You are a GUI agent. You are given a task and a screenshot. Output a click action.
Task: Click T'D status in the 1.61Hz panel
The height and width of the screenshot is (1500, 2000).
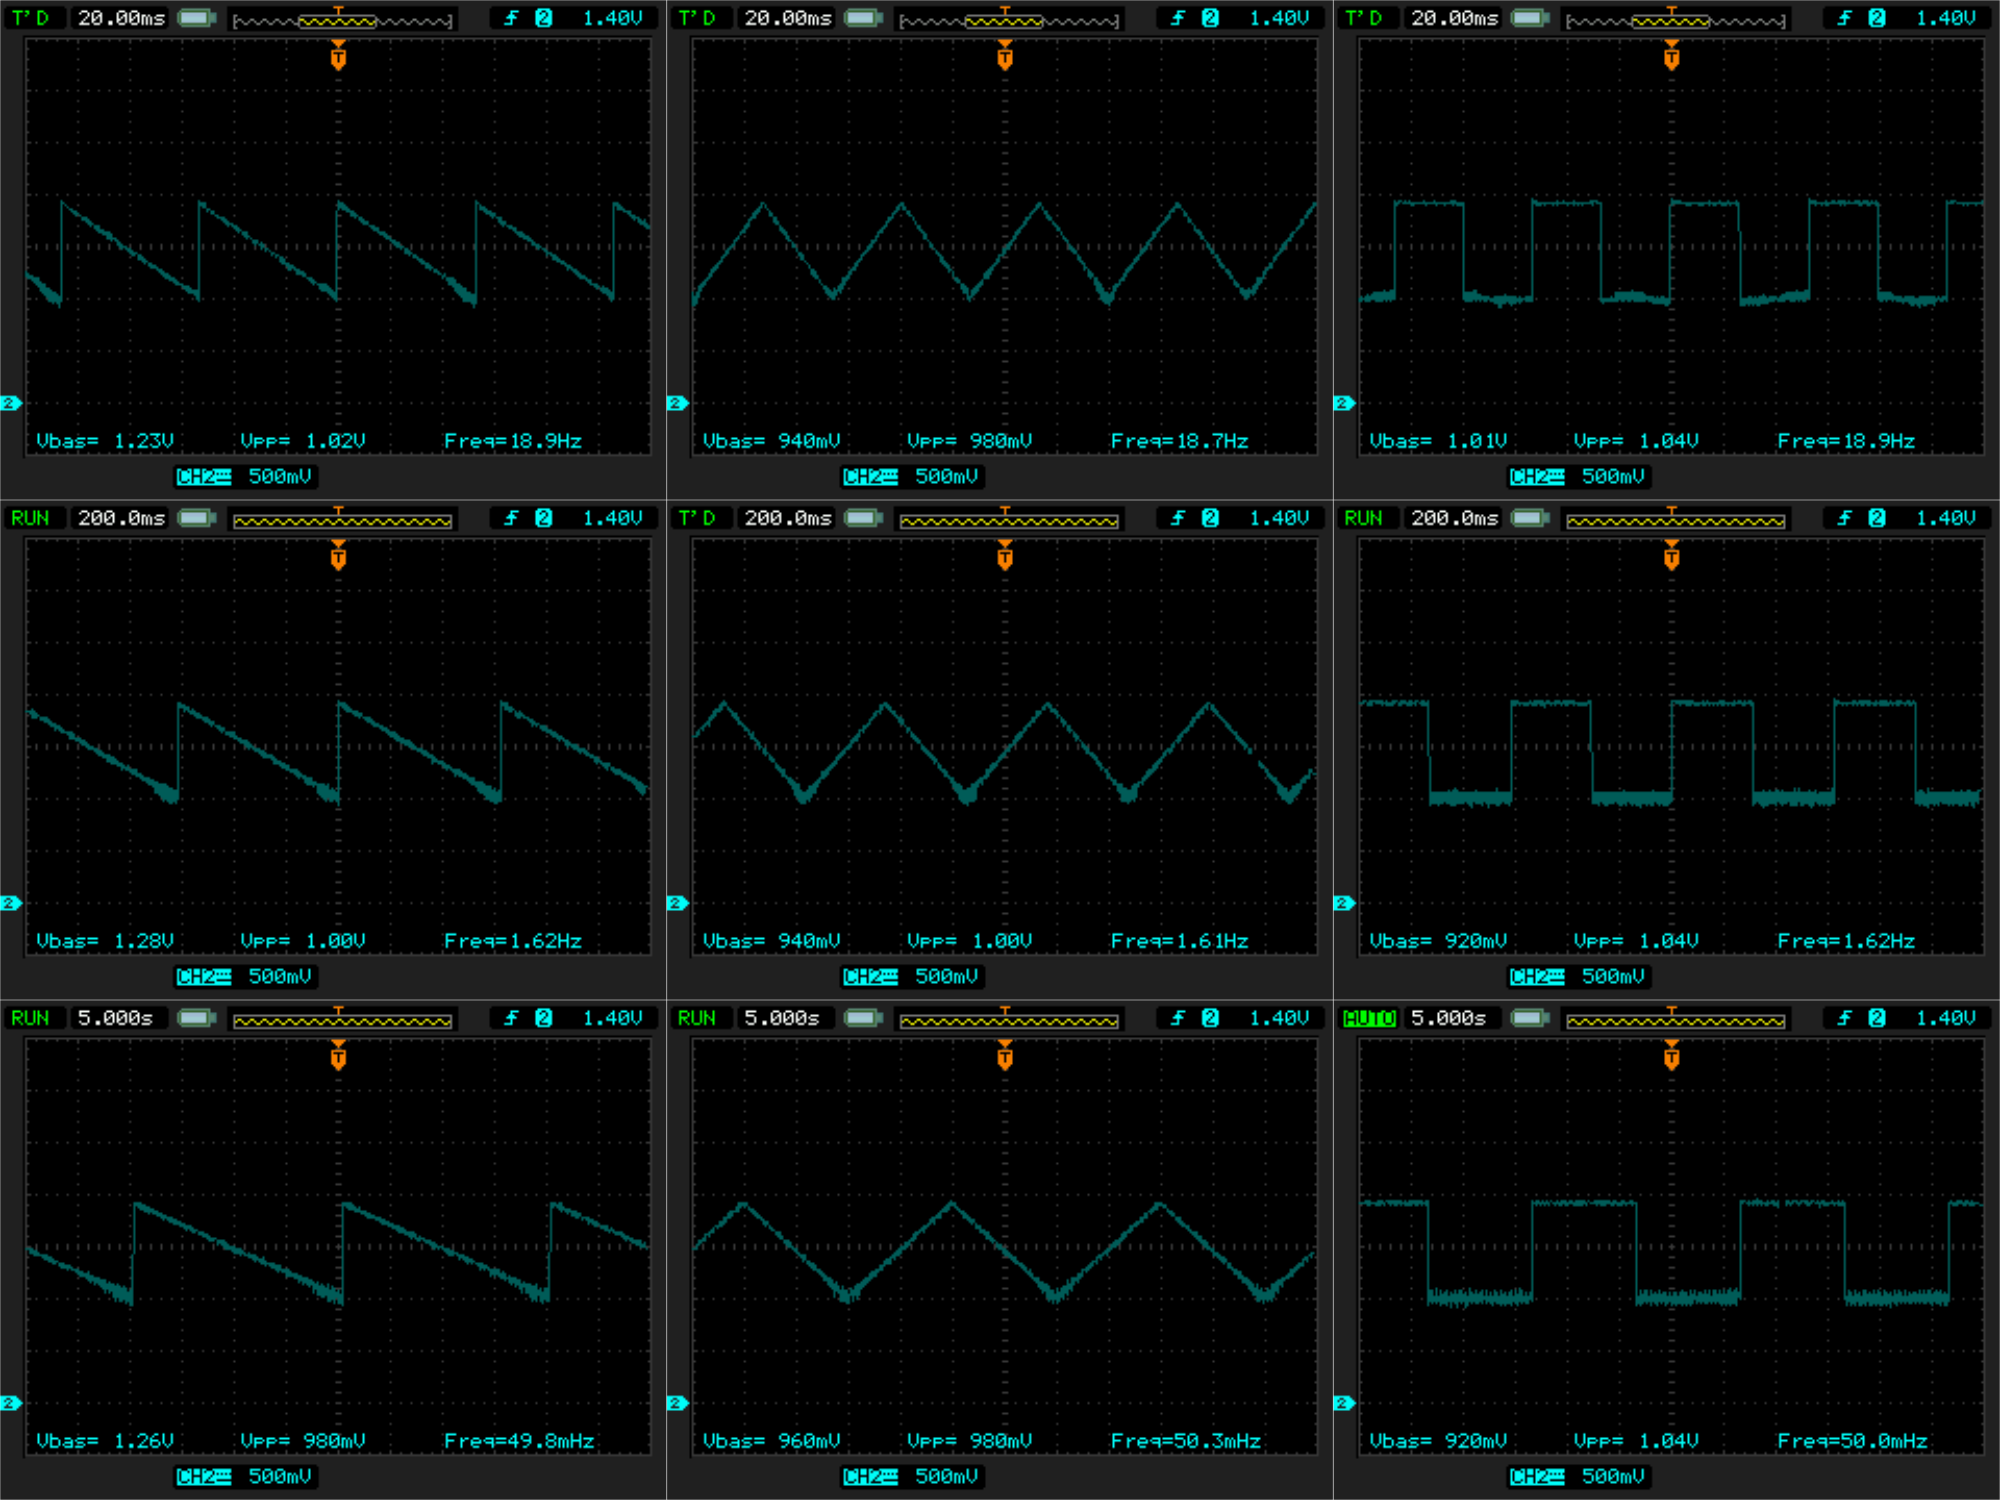tap(697, 518)
